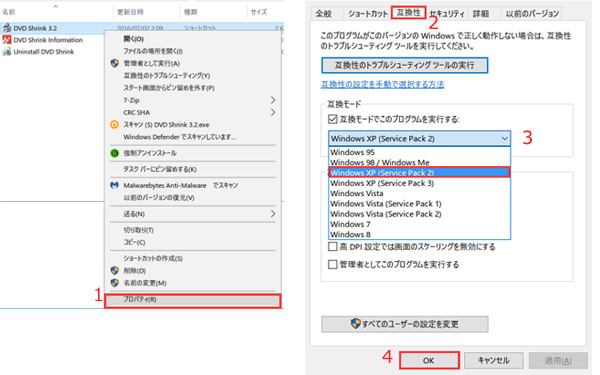Expand the 送る(N) submenu

click(x=272, y=214)
